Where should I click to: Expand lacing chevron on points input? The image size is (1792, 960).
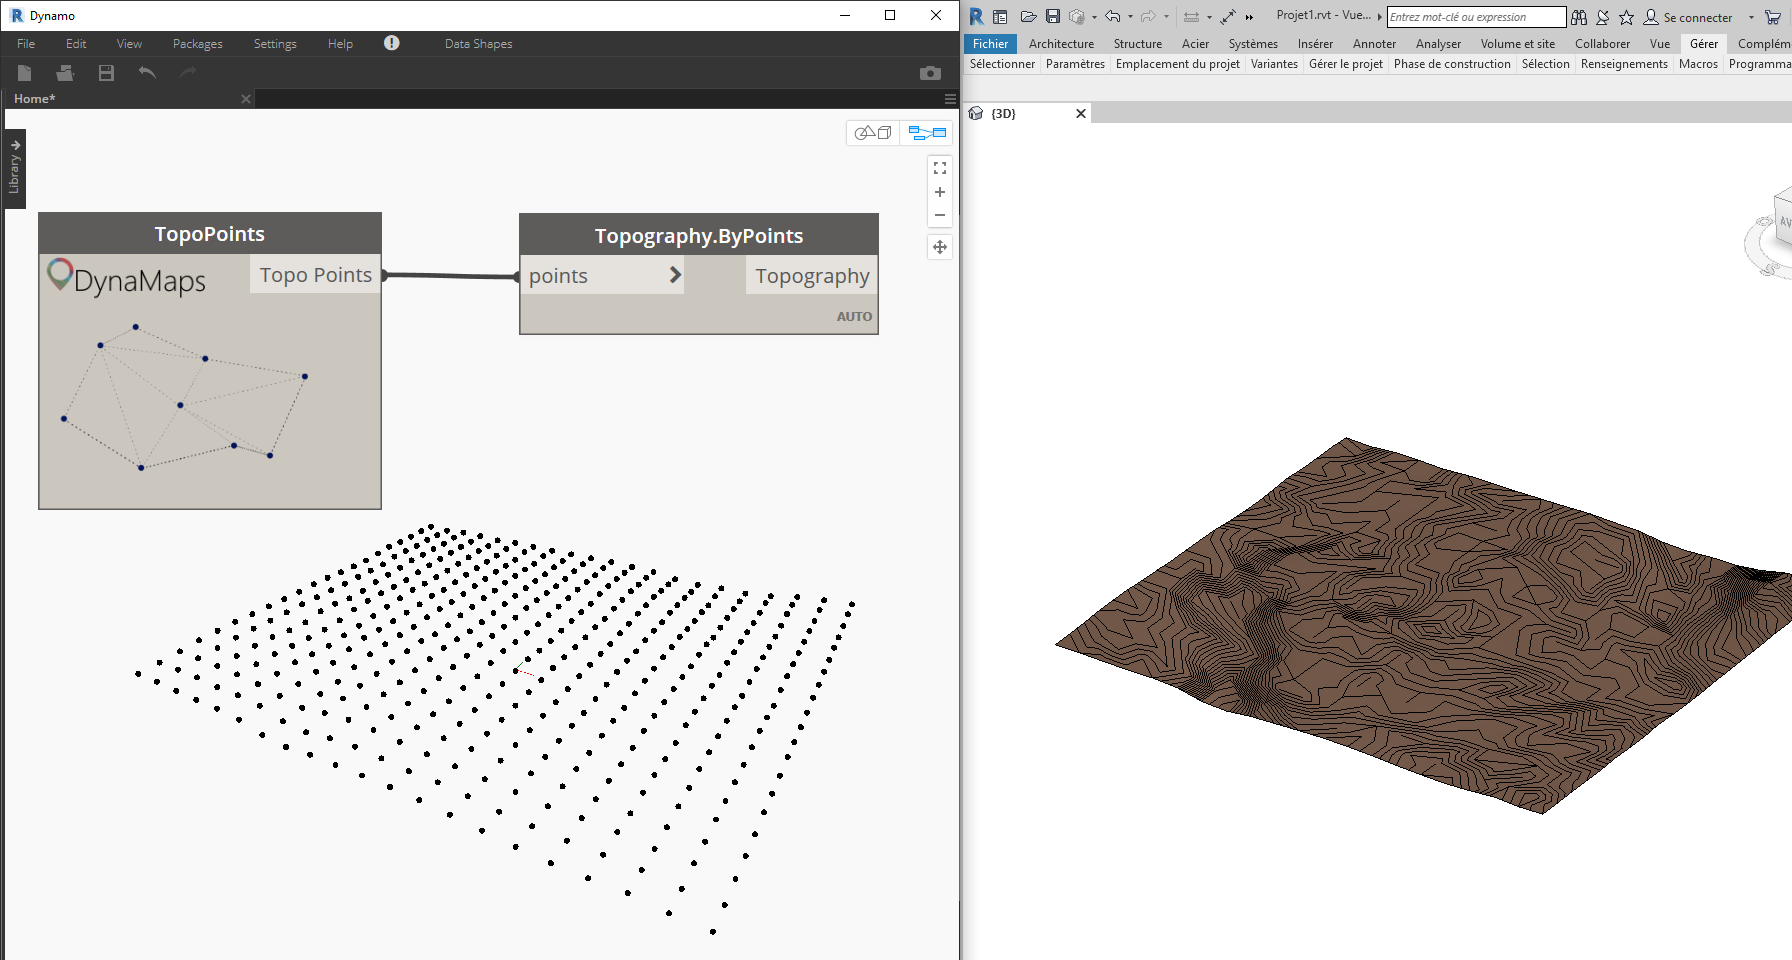(x=675, y=275)
